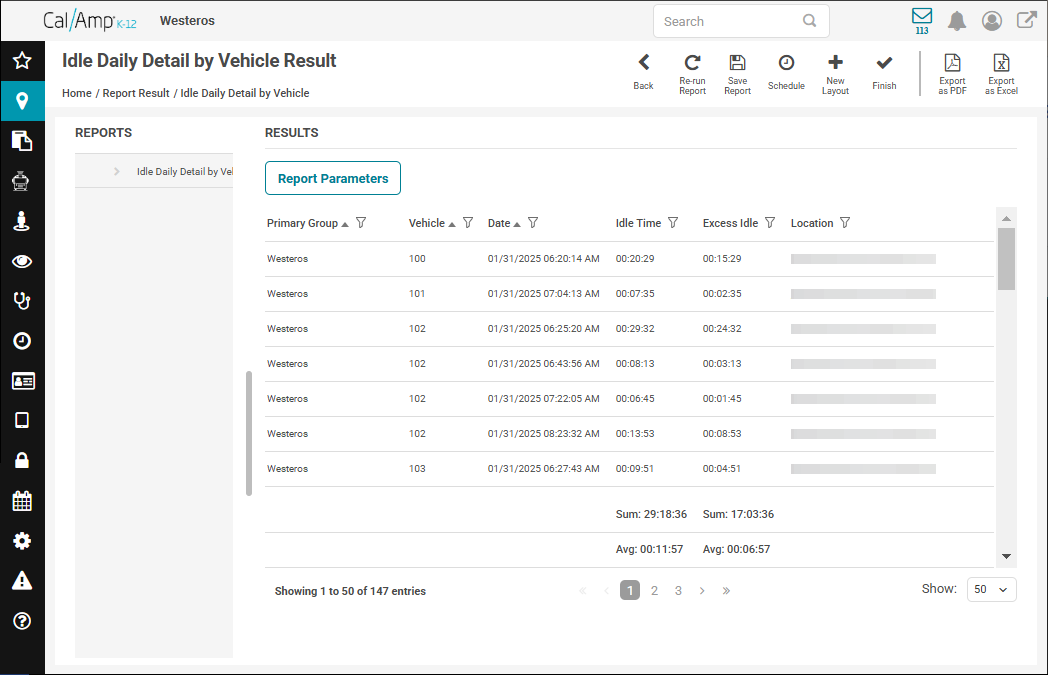Open the tablet device sidebar icon
Image resolution: width=1048 pixels, height=675 pixels.
pyautogui.click(x=22, y=420)
